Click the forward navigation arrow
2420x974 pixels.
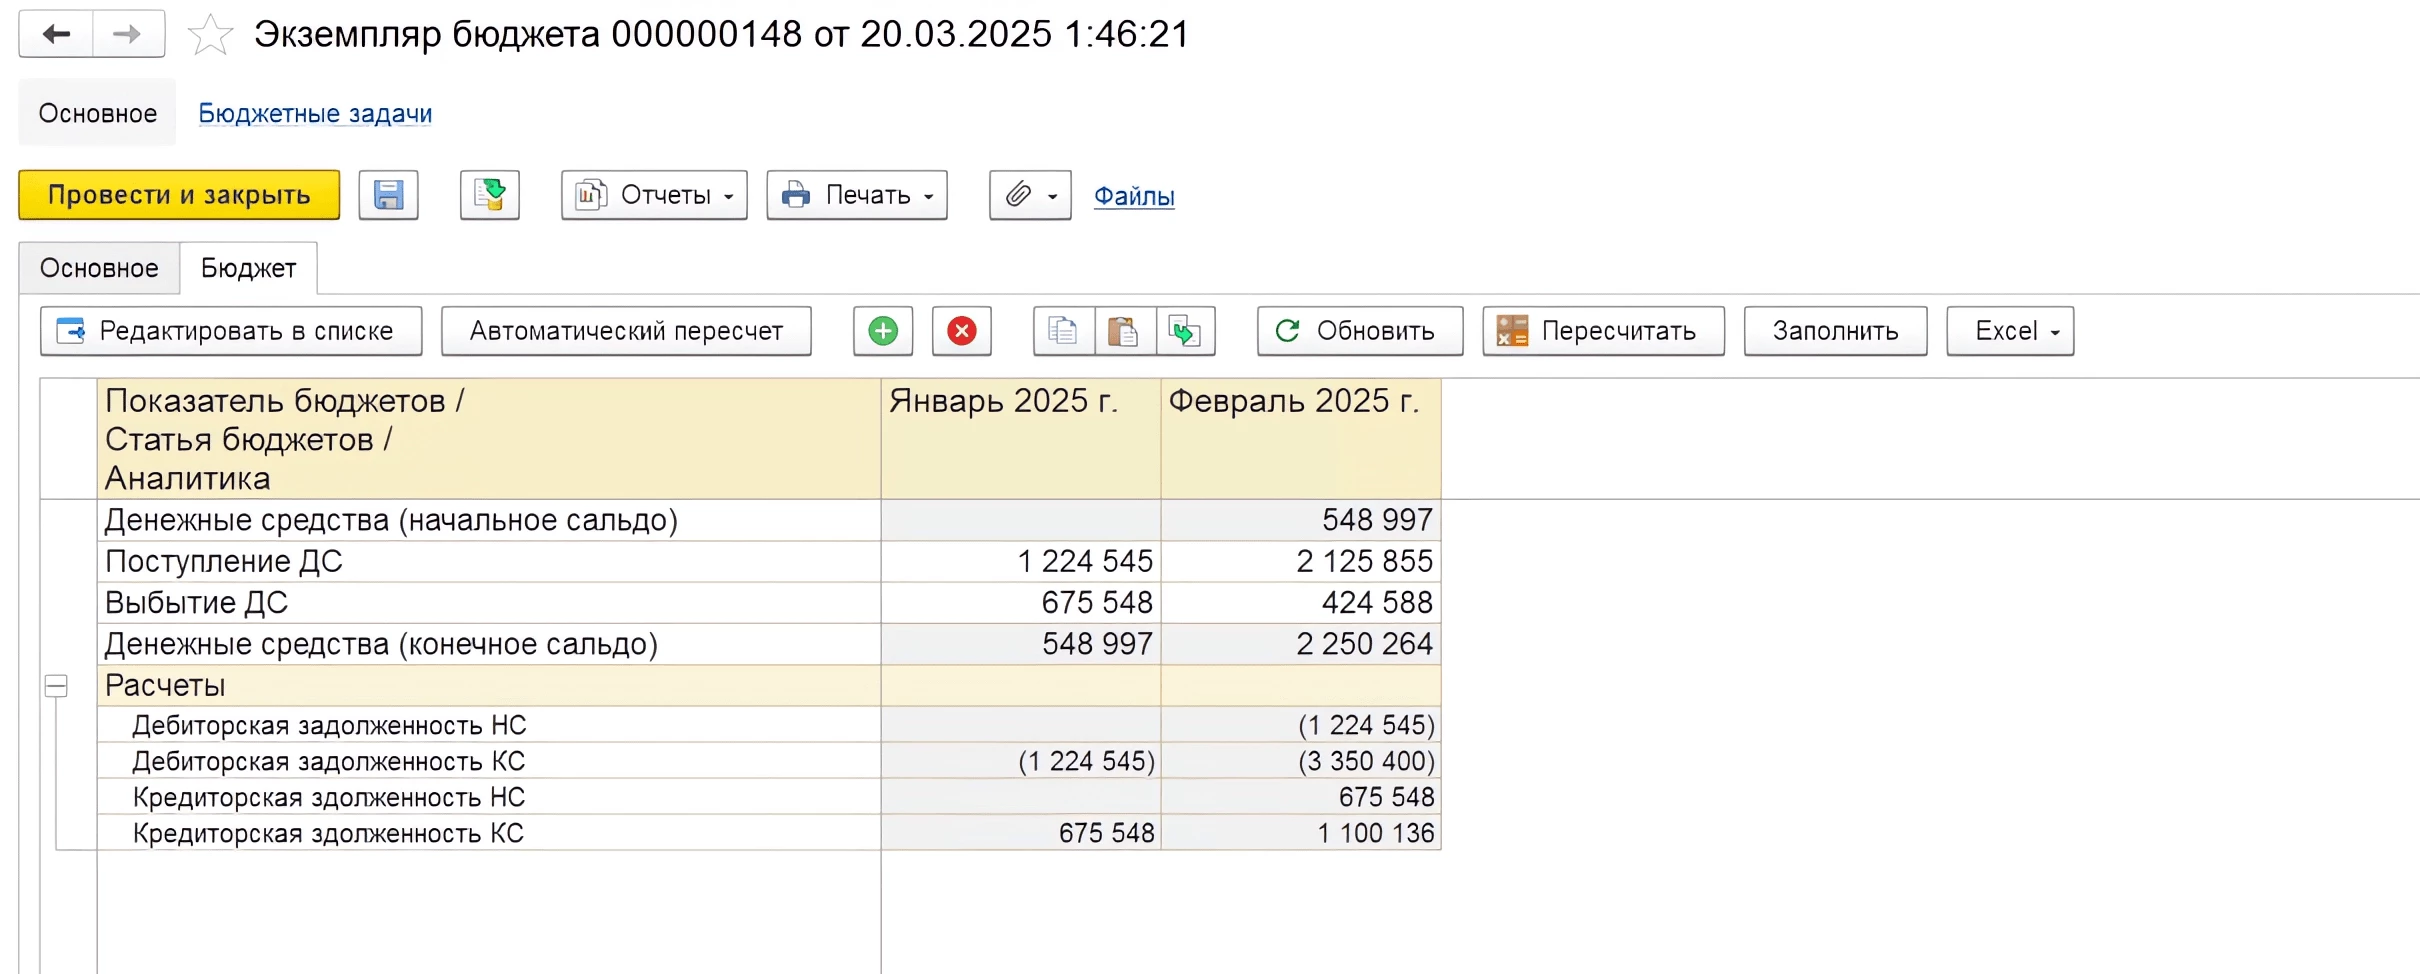point(128,34)
